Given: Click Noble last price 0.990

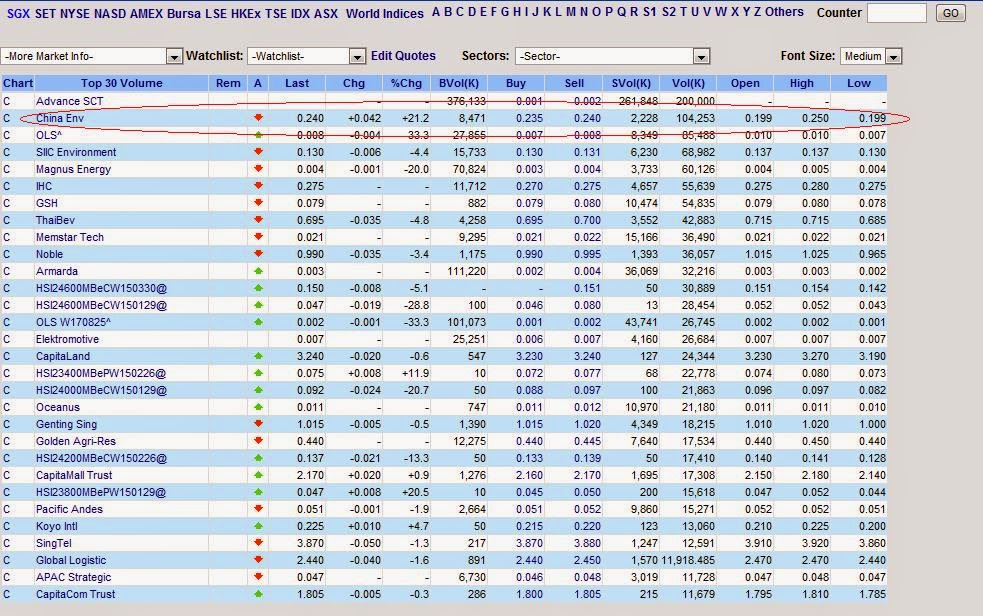Looking at the screenshot, I should pos(310,254).
